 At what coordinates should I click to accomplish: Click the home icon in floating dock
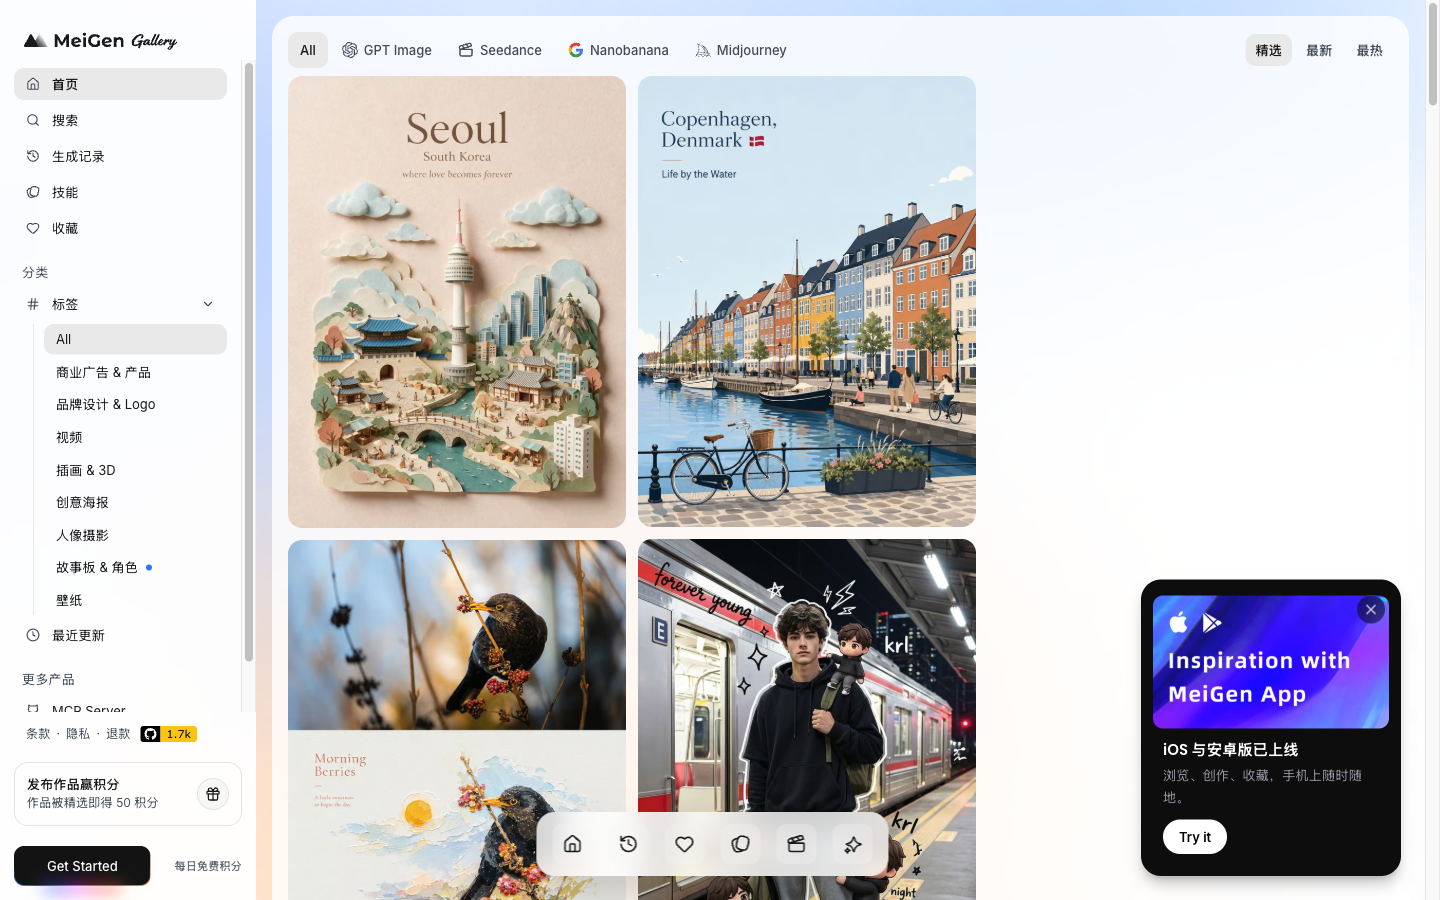point(573,844)
